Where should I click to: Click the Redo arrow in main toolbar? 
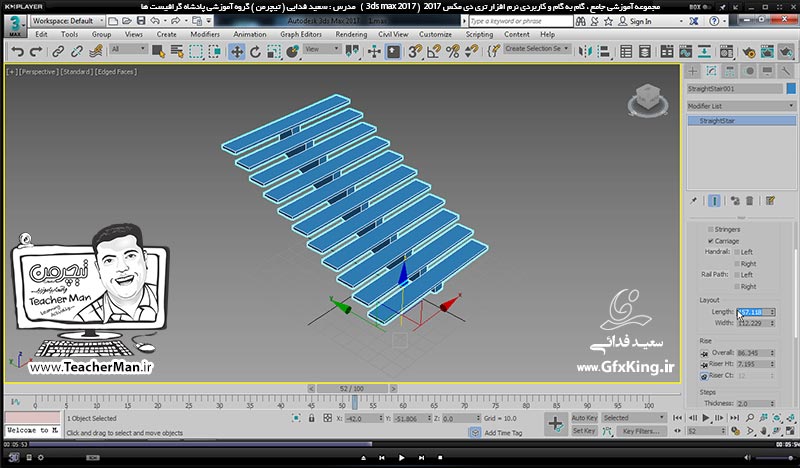(36, 52)
